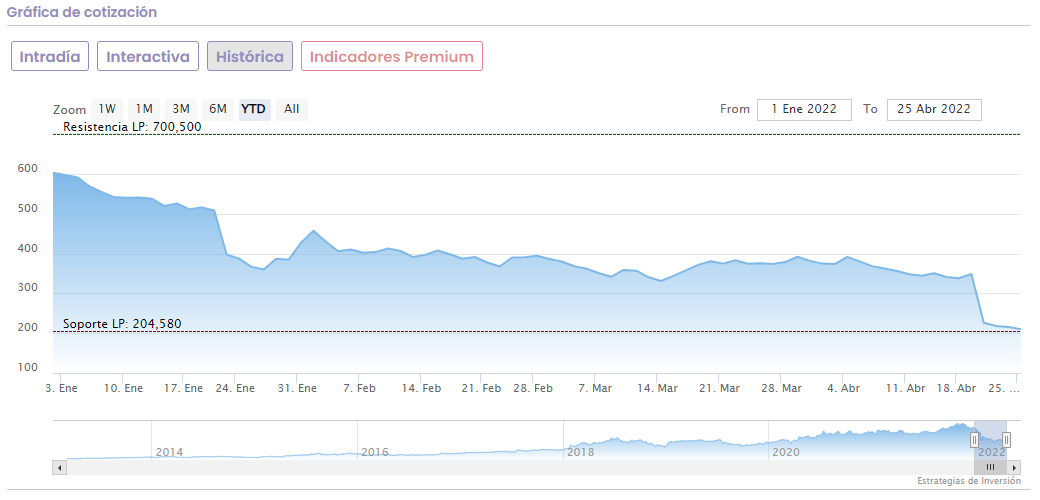
Task: Click the right range handle in the navigator
Action: coord(1006,440)
